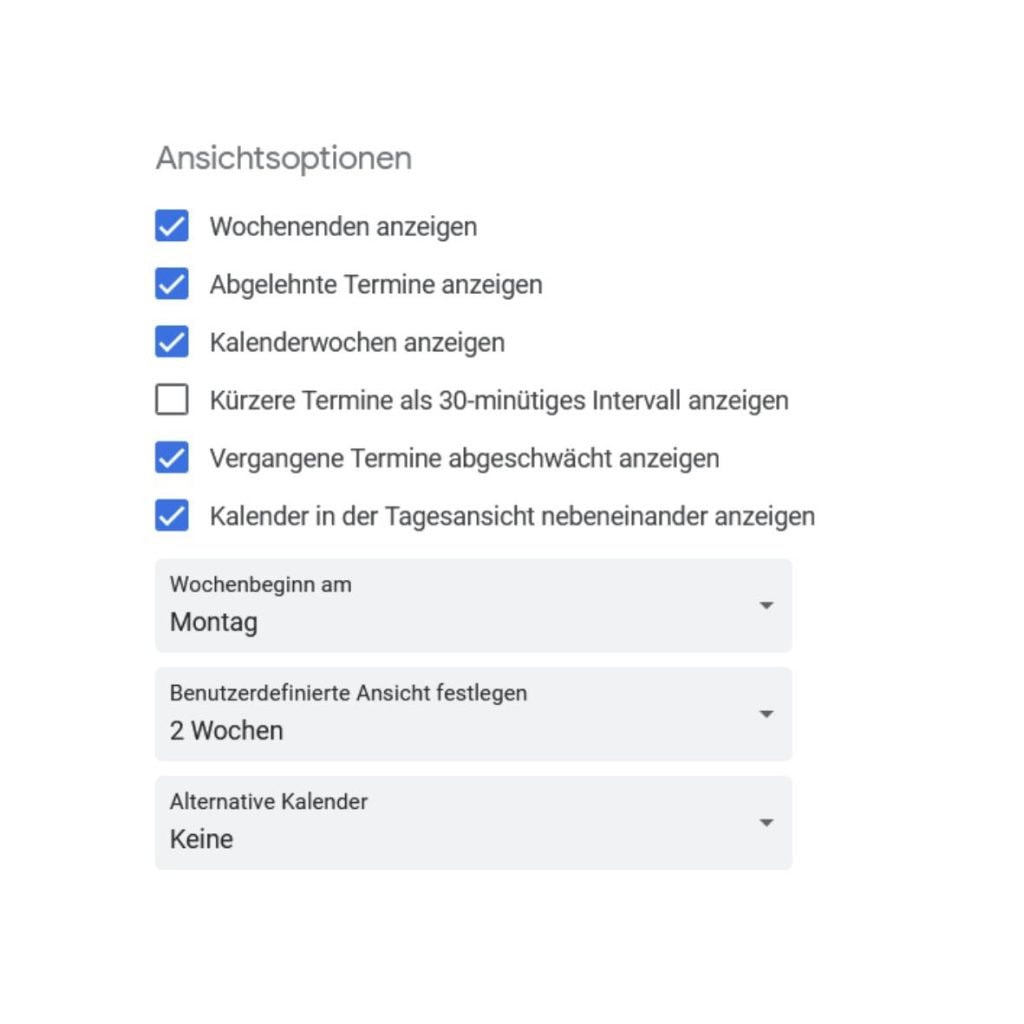The width and height of the screenshot is (1024, 1024).
Task: Open the Wochenbeginn dropdown showing Montag
Action: (x=473, y=605)
